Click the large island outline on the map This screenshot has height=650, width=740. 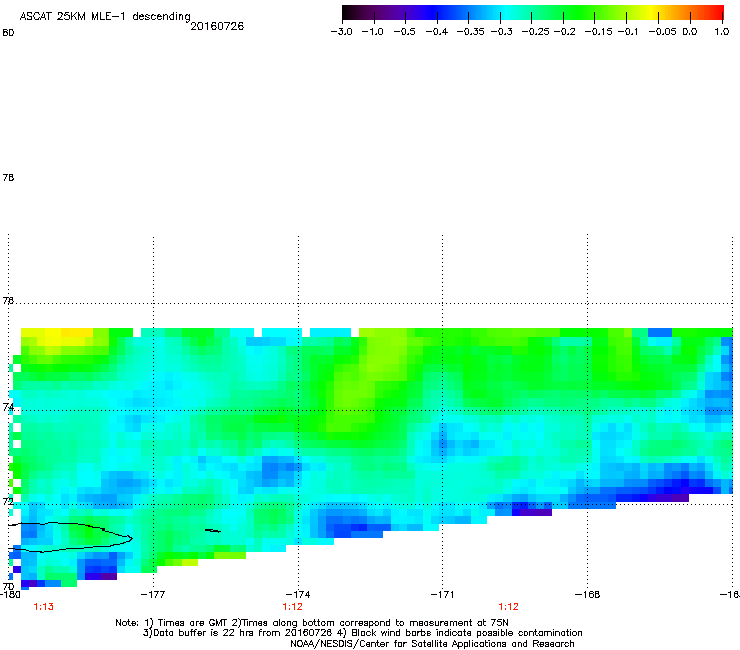(71, 537)
